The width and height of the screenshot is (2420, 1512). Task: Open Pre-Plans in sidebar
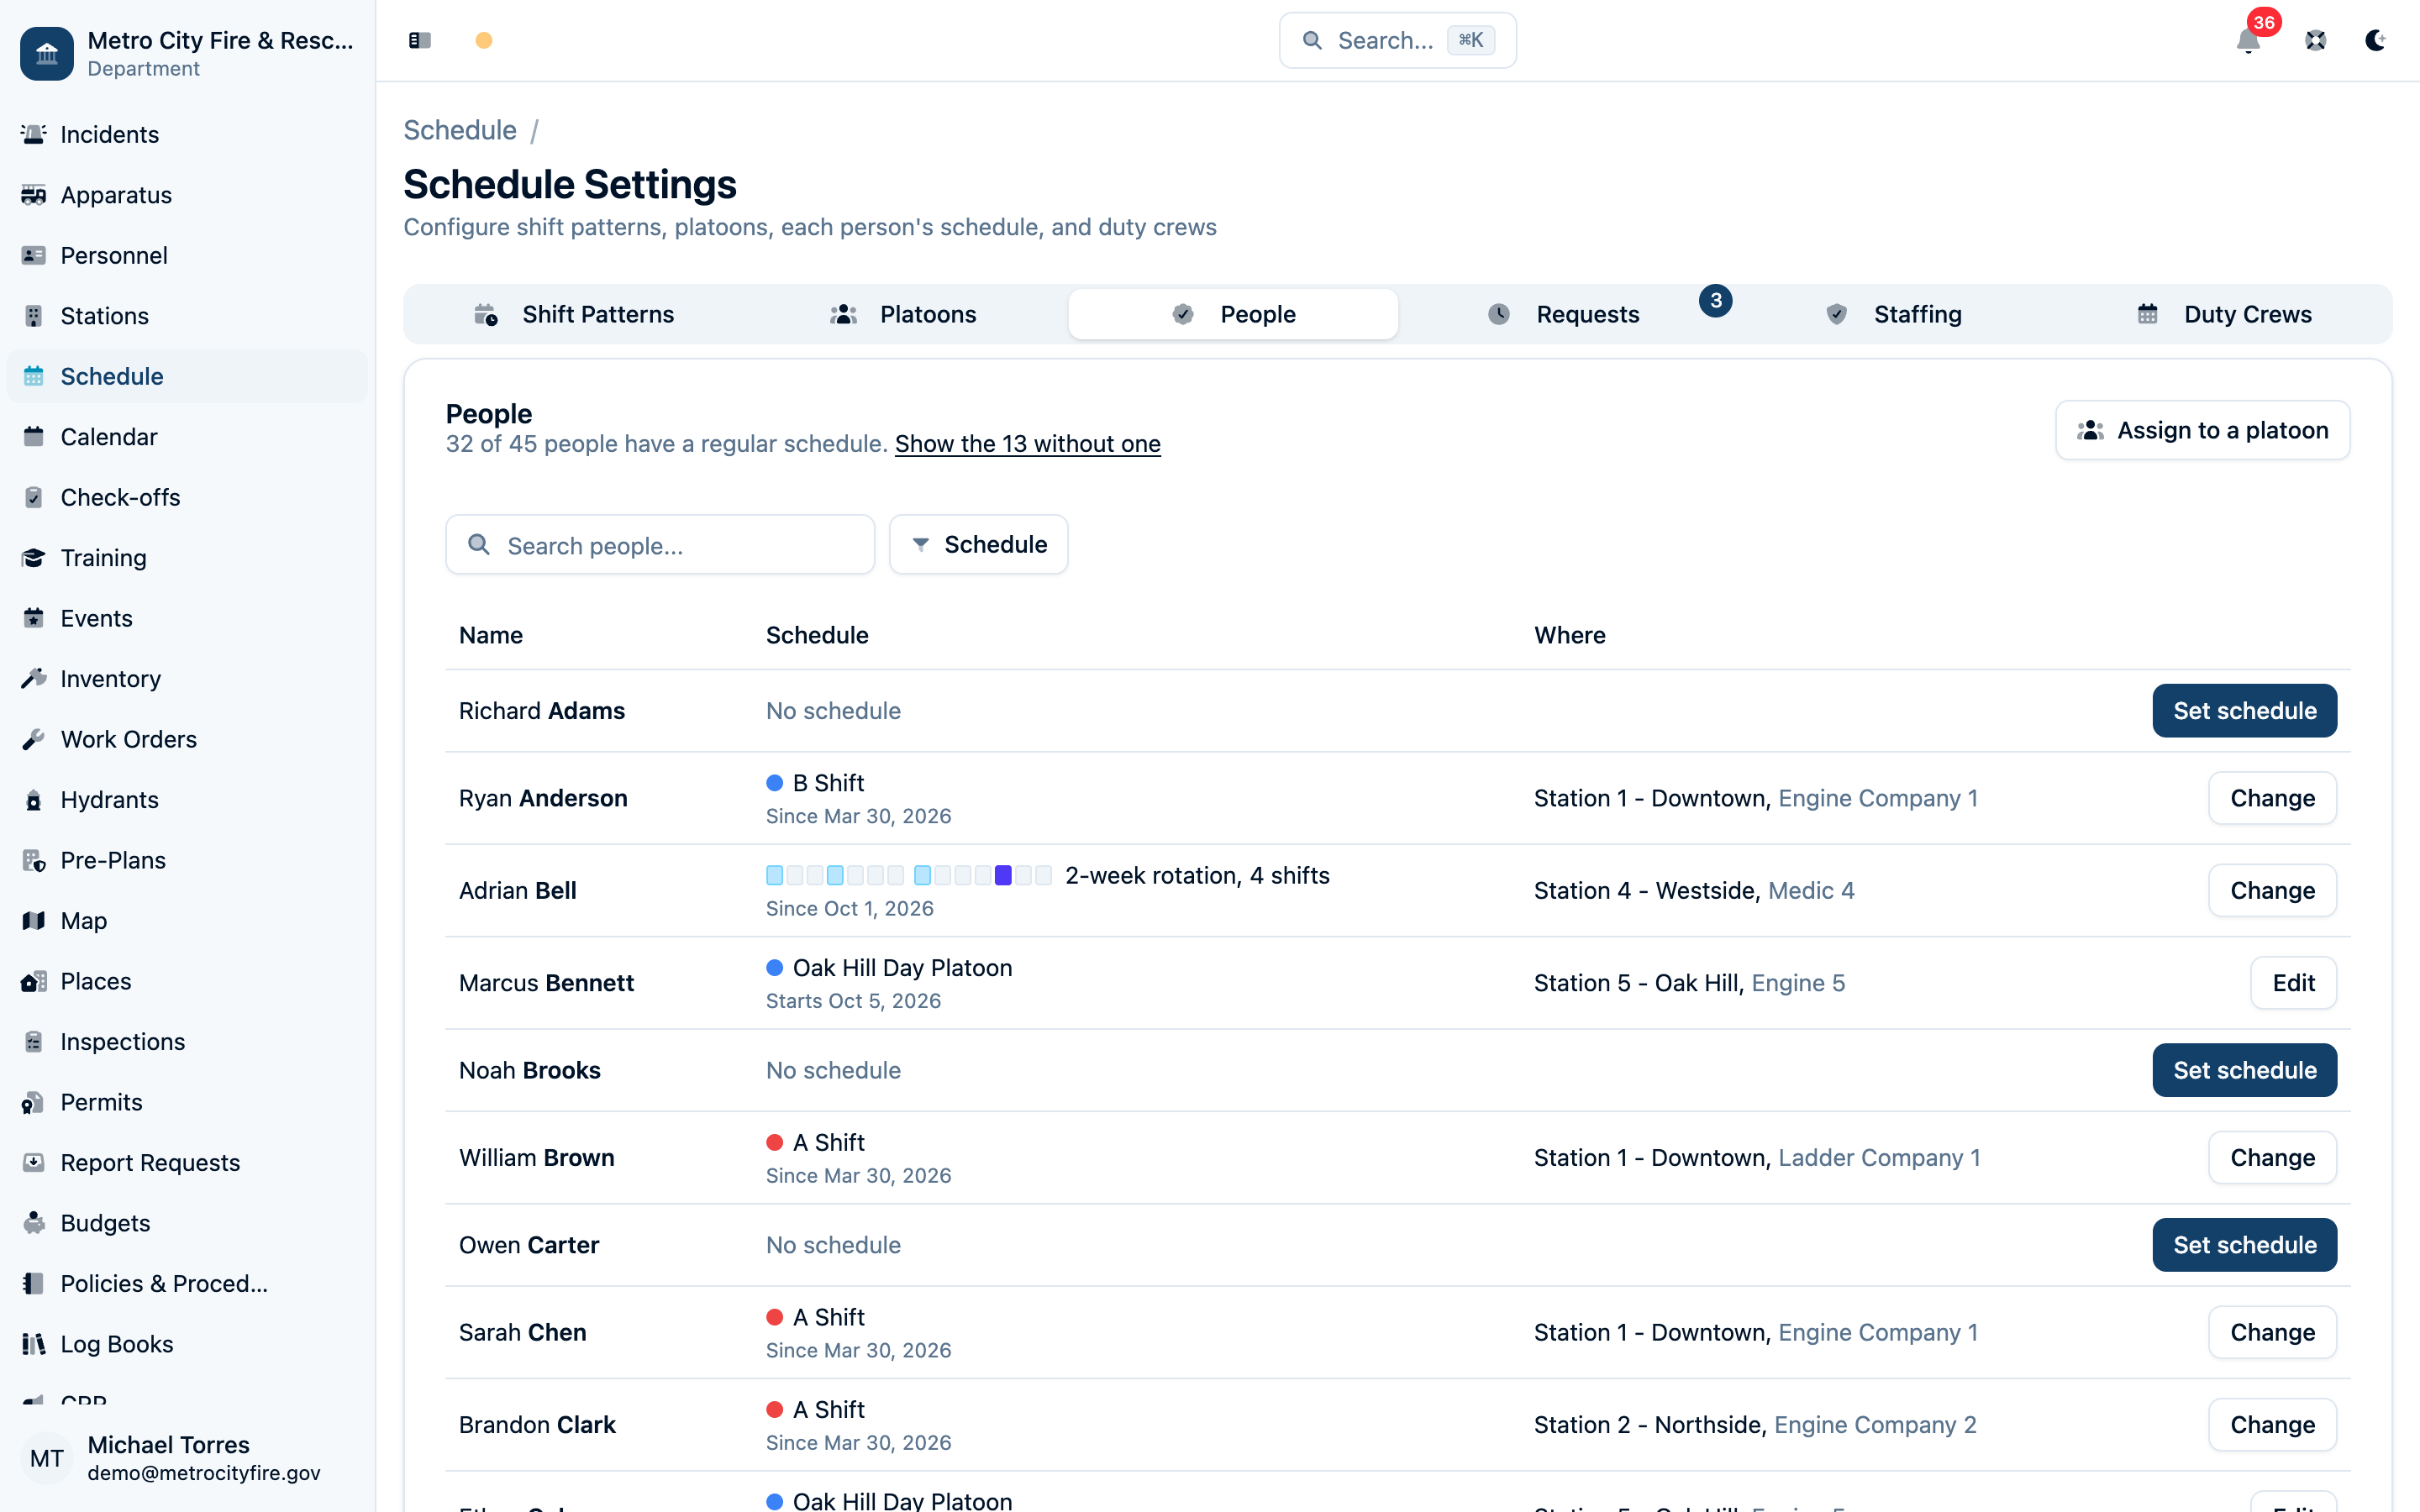point(187,860)
